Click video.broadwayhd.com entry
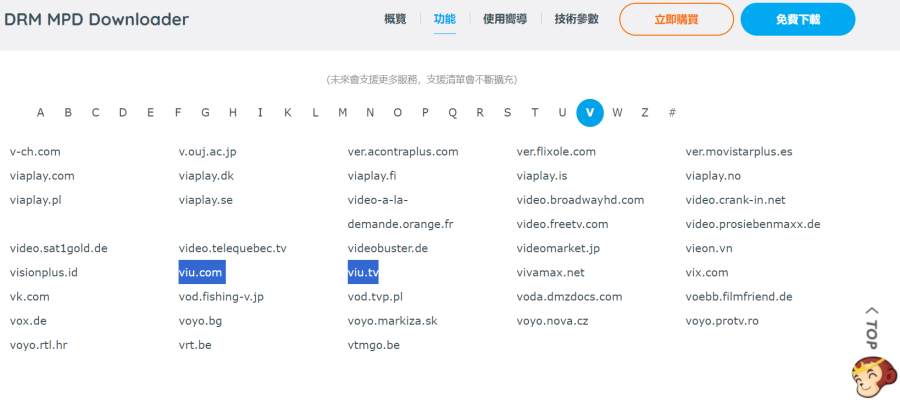900x400 pixels. (x=580, y=200)
